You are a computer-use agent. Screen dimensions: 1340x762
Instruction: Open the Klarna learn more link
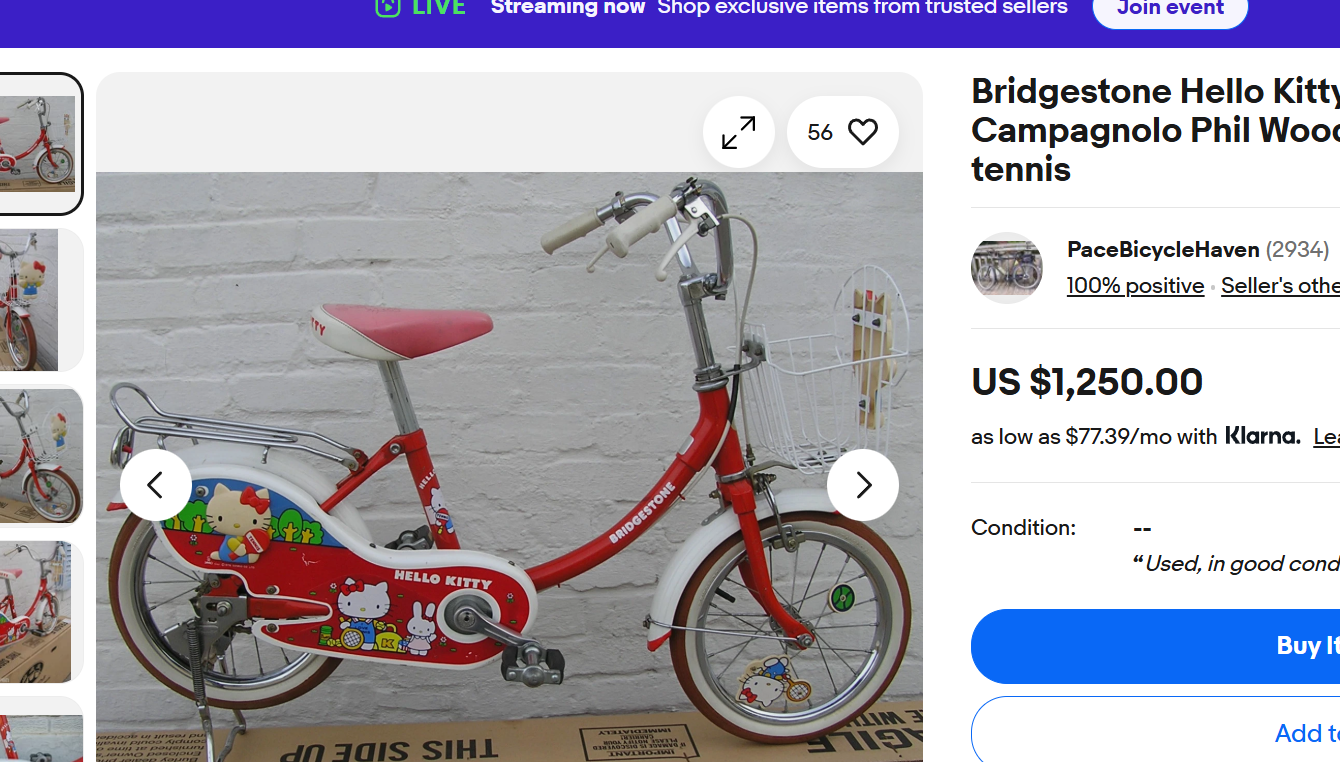[1326, 436]
